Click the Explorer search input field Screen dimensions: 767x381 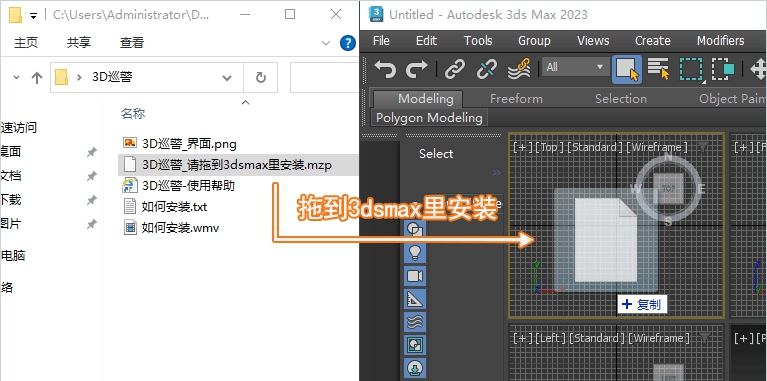[324, 77]
